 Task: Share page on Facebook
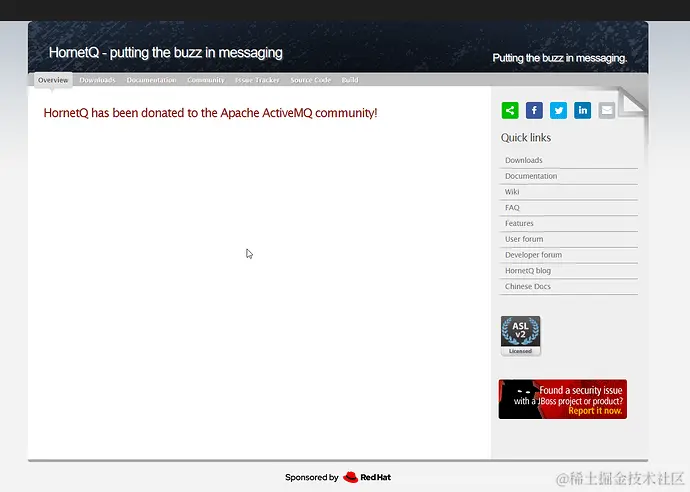(534, 110)
